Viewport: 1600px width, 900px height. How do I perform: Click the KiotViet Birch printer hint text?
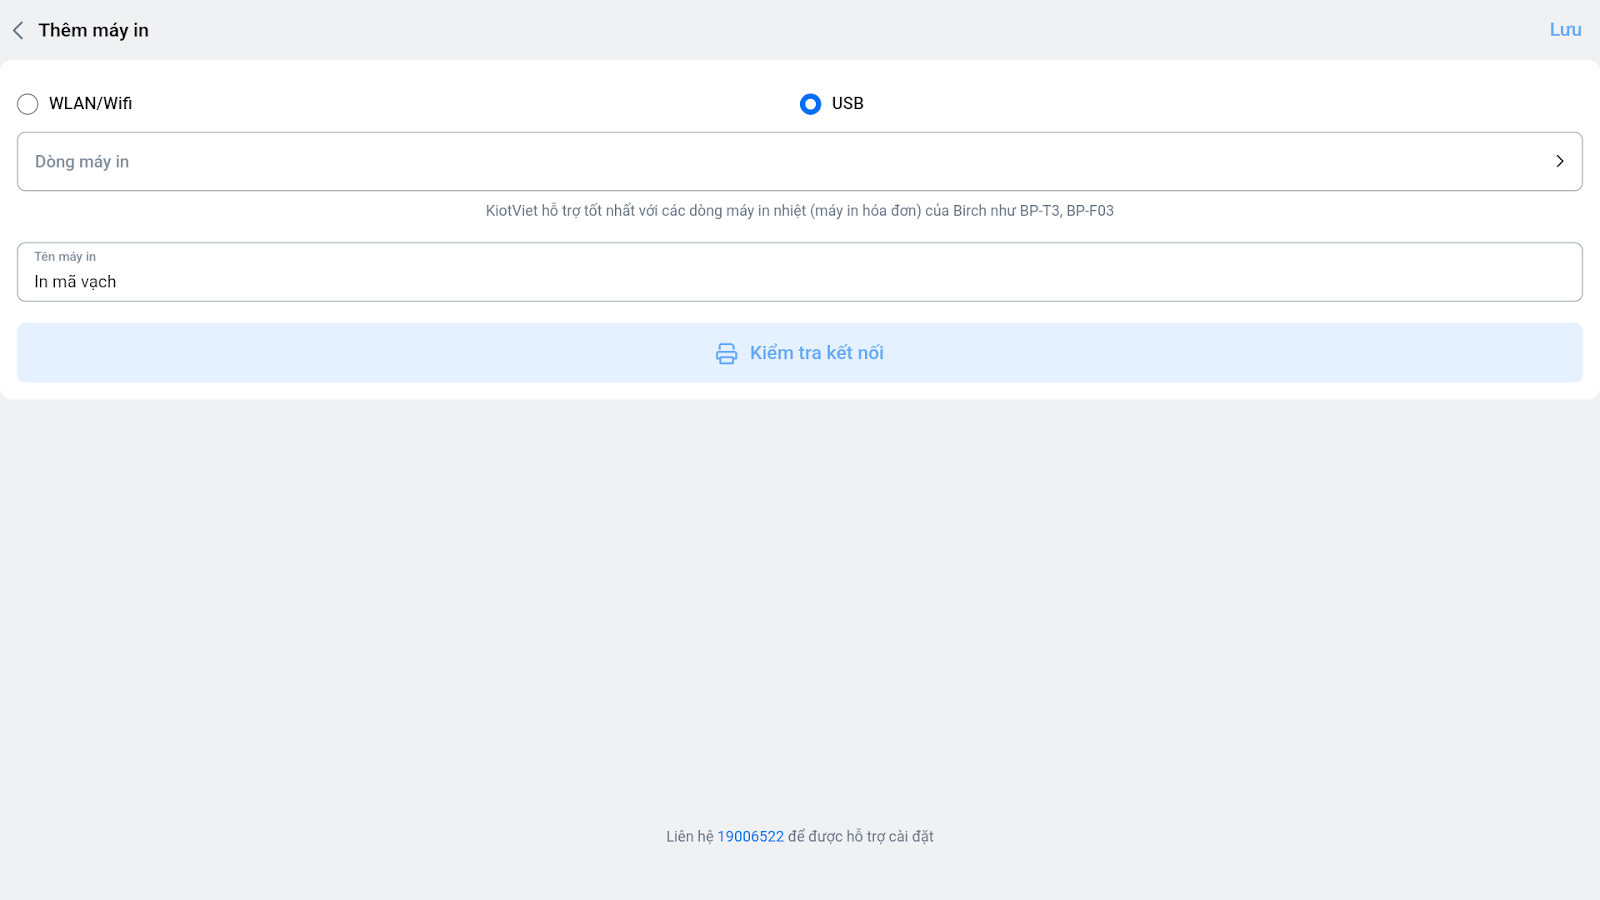(800, 211)
